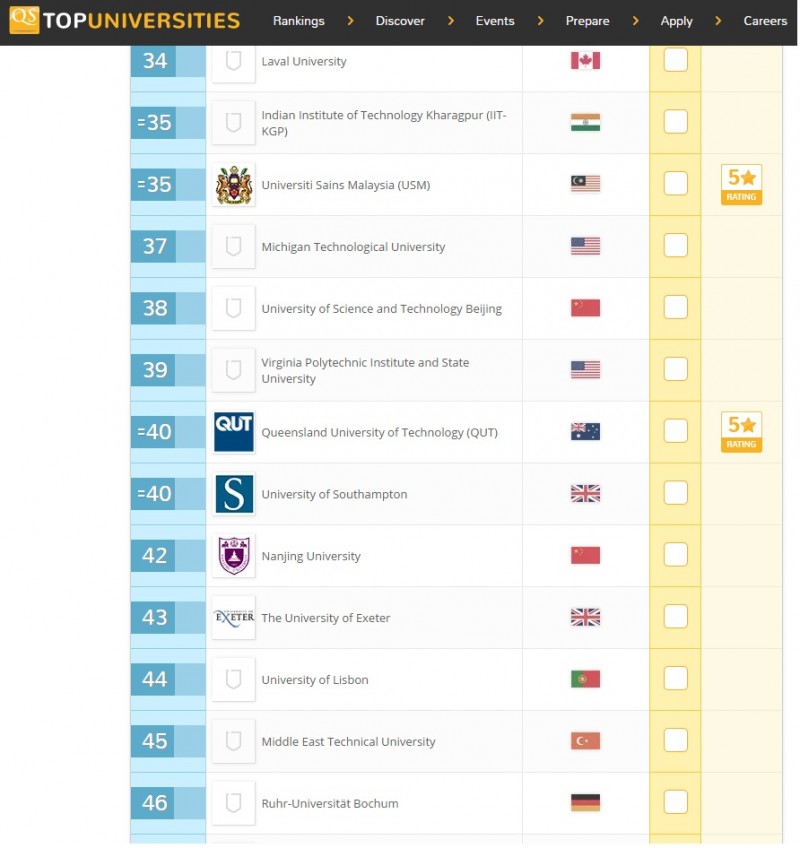Click 5-star rating badge for QUT
The width and height of the screenshot is (800, 848).
(x=741, y=432)
